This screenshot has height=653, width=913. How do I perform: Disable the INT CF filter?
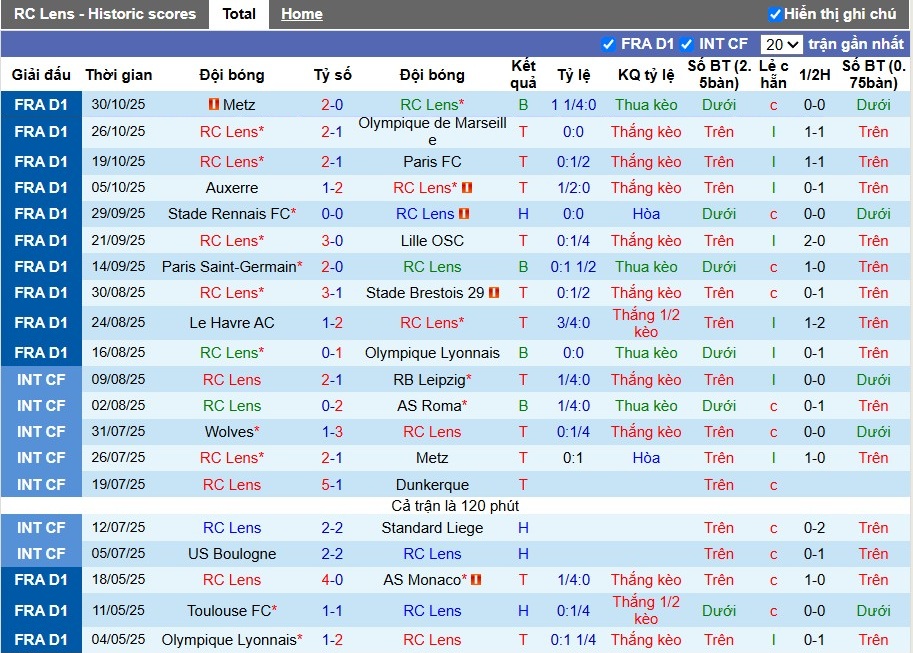coord(686,45)
